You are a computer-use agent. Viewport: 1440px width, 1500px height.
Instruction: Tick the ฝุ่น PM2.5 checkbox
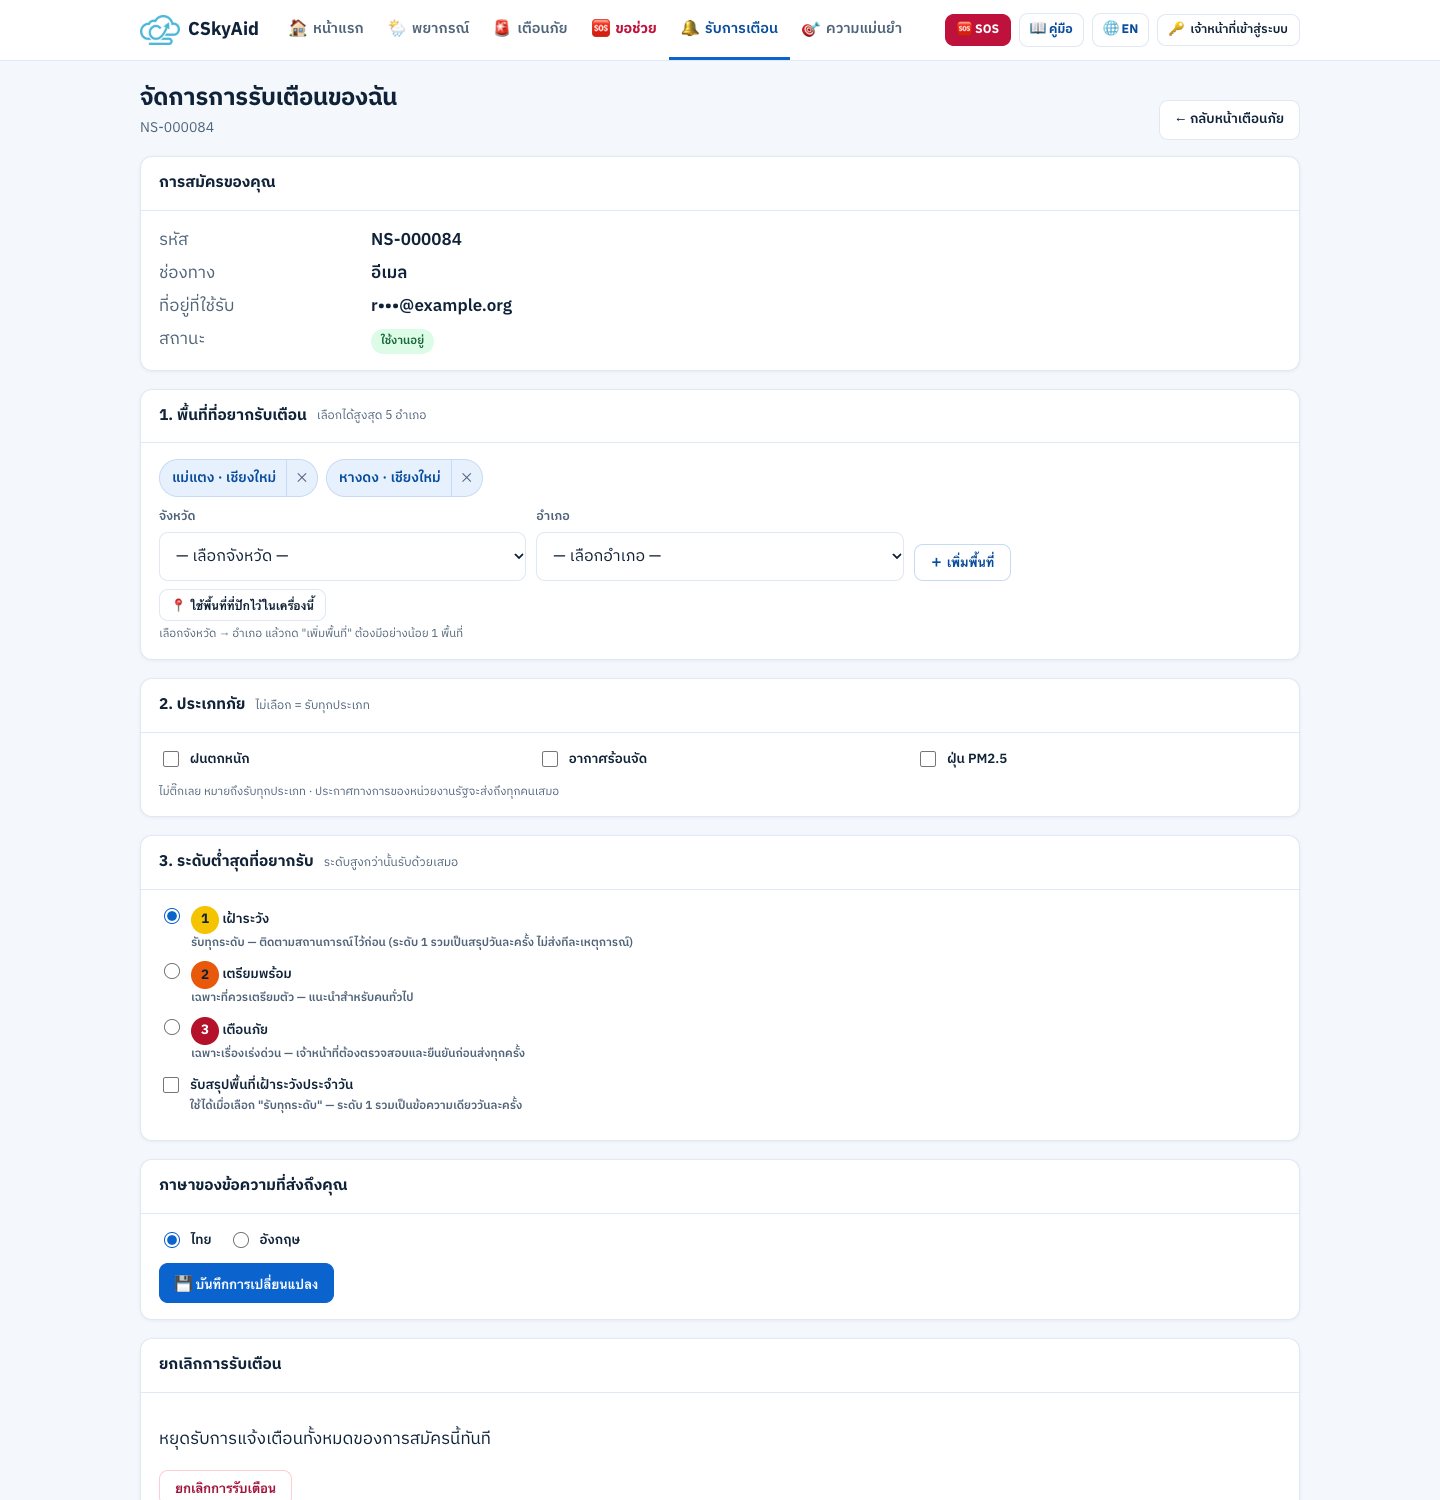(x=928, y=759)
